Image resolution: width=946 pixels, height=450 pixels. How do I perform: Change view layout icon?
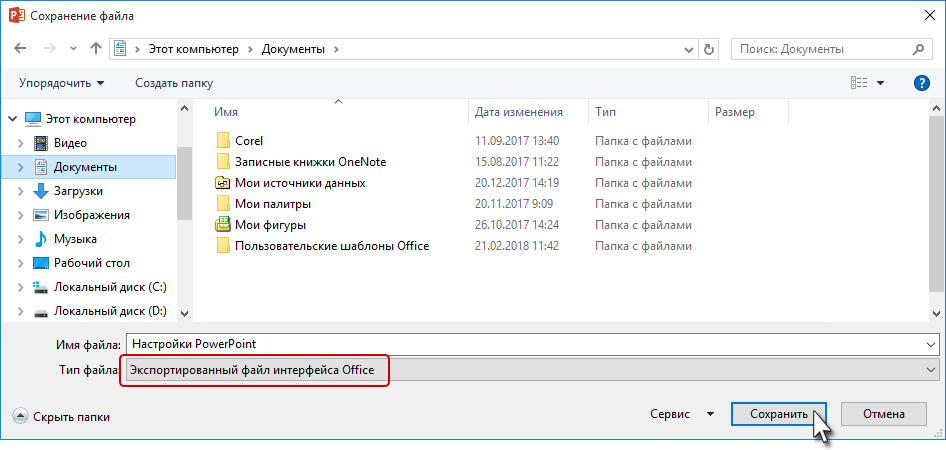[x=859, y=83]
